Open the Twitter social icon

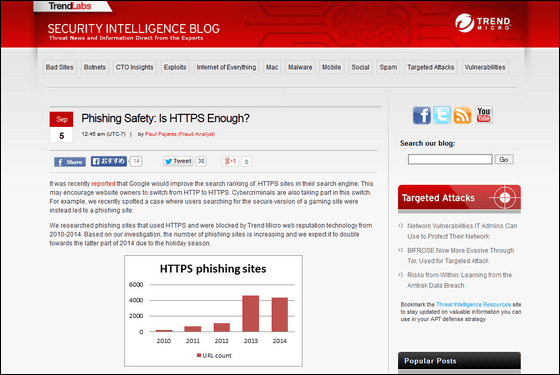pos(442,115)
